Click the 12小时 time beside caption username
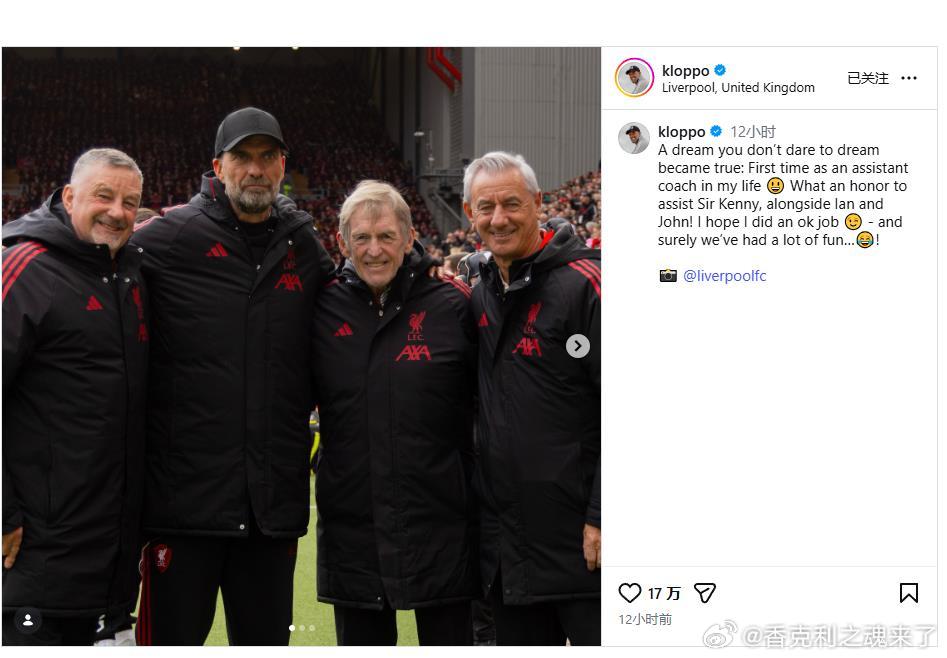Viewport: 947px width, 658px height. [753, 132]
